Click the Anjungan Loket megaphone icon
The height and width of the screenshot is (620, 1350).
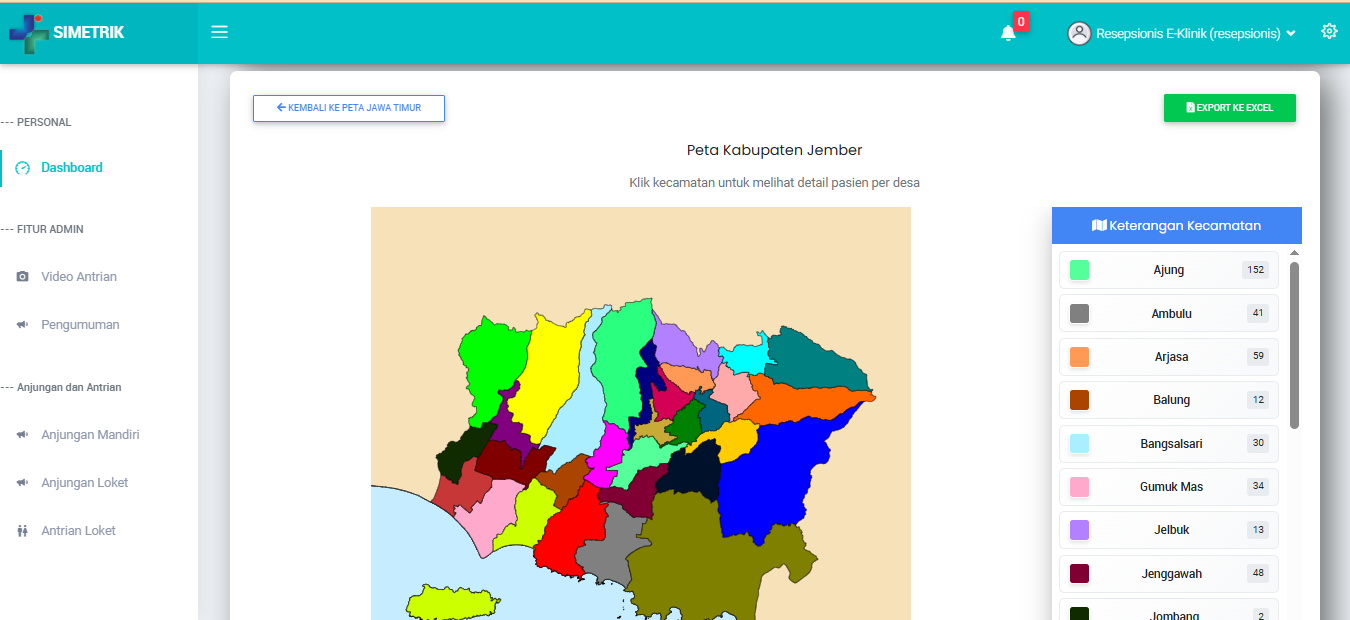tap(23, 483)
